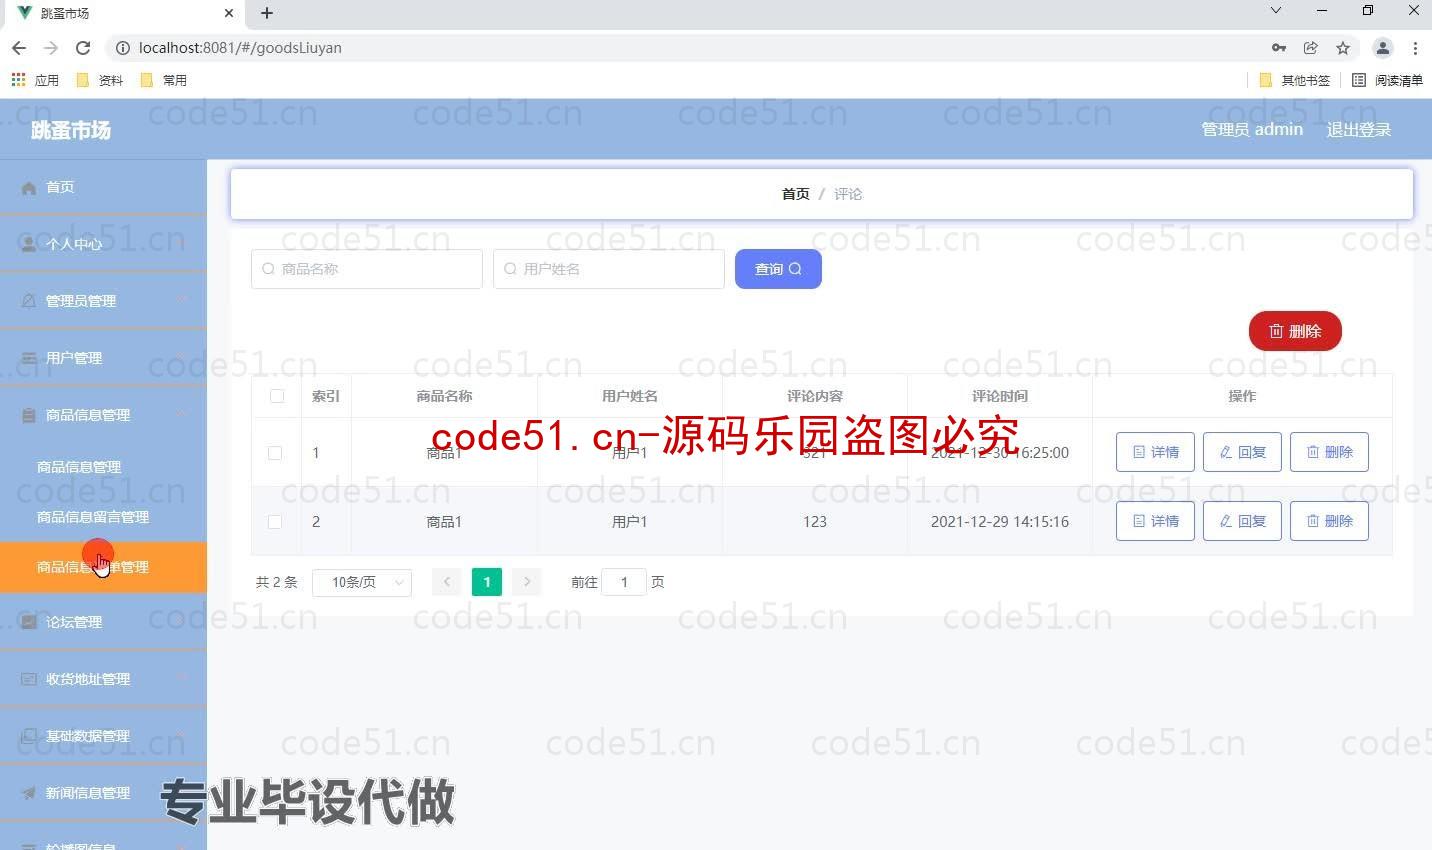Click 删除 for the 2021-12-30 row

[x=1329, y=452]
